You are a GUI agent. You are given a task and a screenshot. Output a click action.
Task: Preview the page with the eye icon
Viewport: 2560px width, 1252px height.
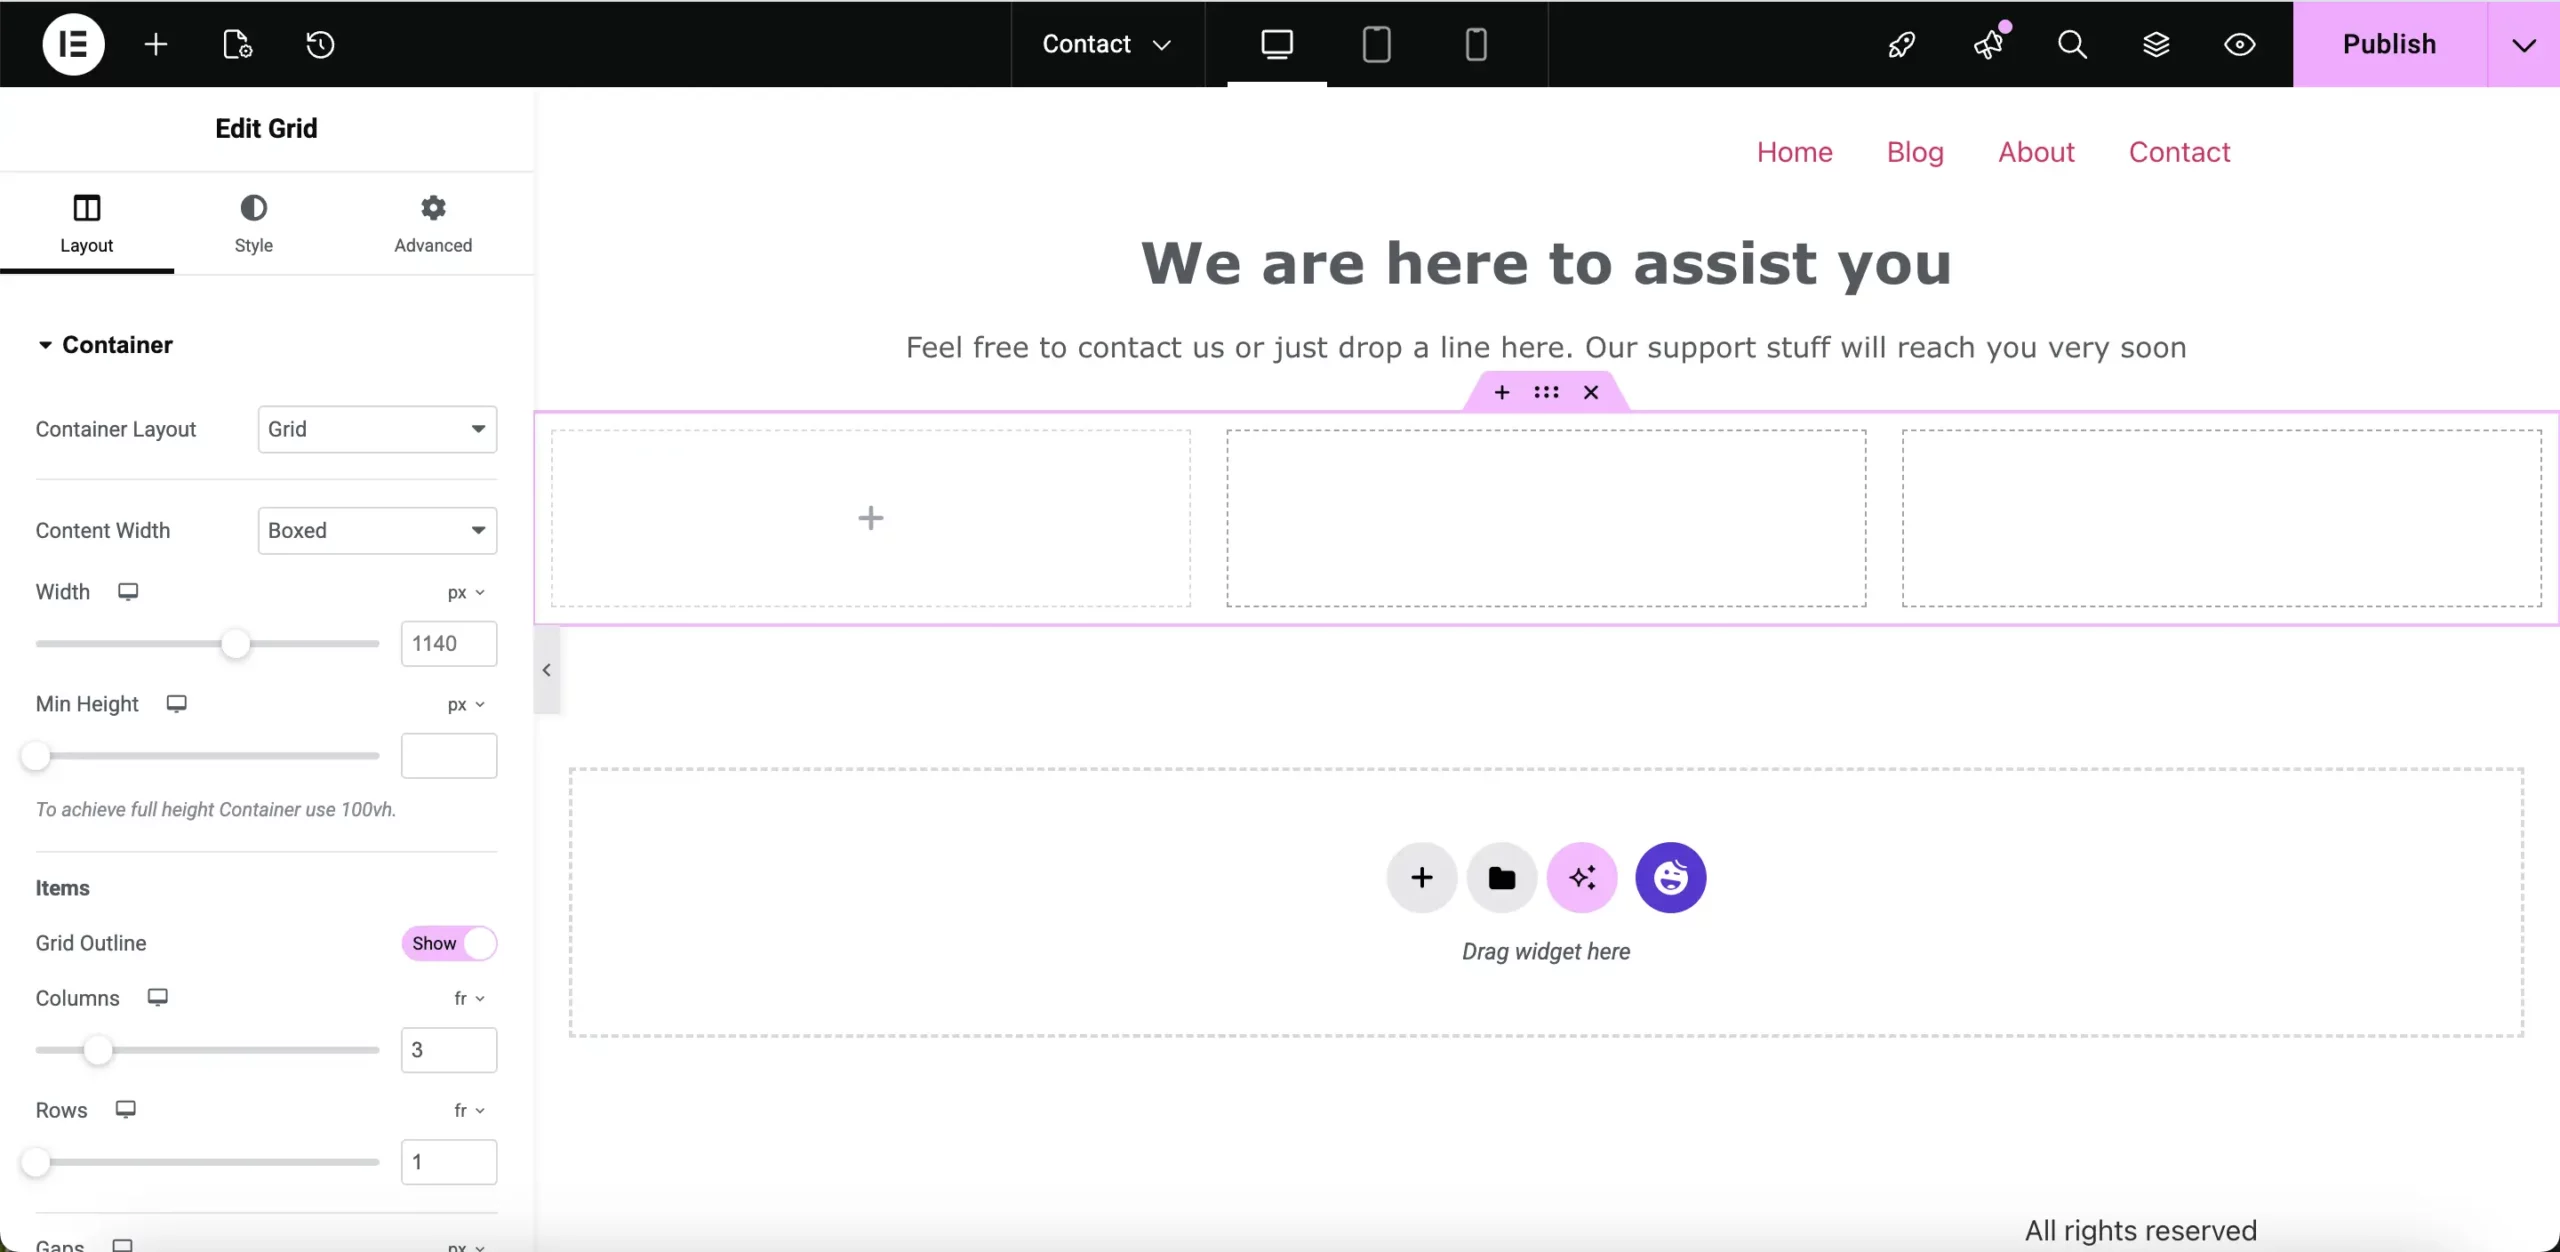coord(2240,44)
